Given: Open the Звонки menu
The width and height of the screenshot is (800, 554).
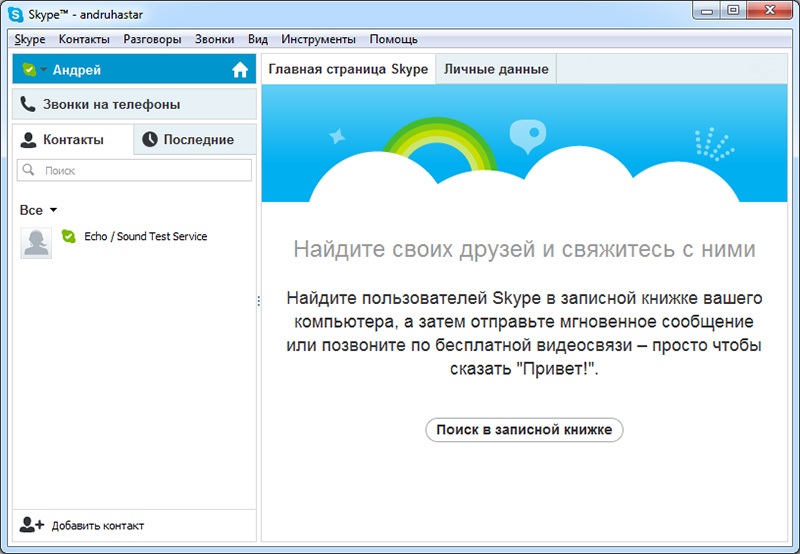Looking at the screenshot, I should tap(214, 39).
